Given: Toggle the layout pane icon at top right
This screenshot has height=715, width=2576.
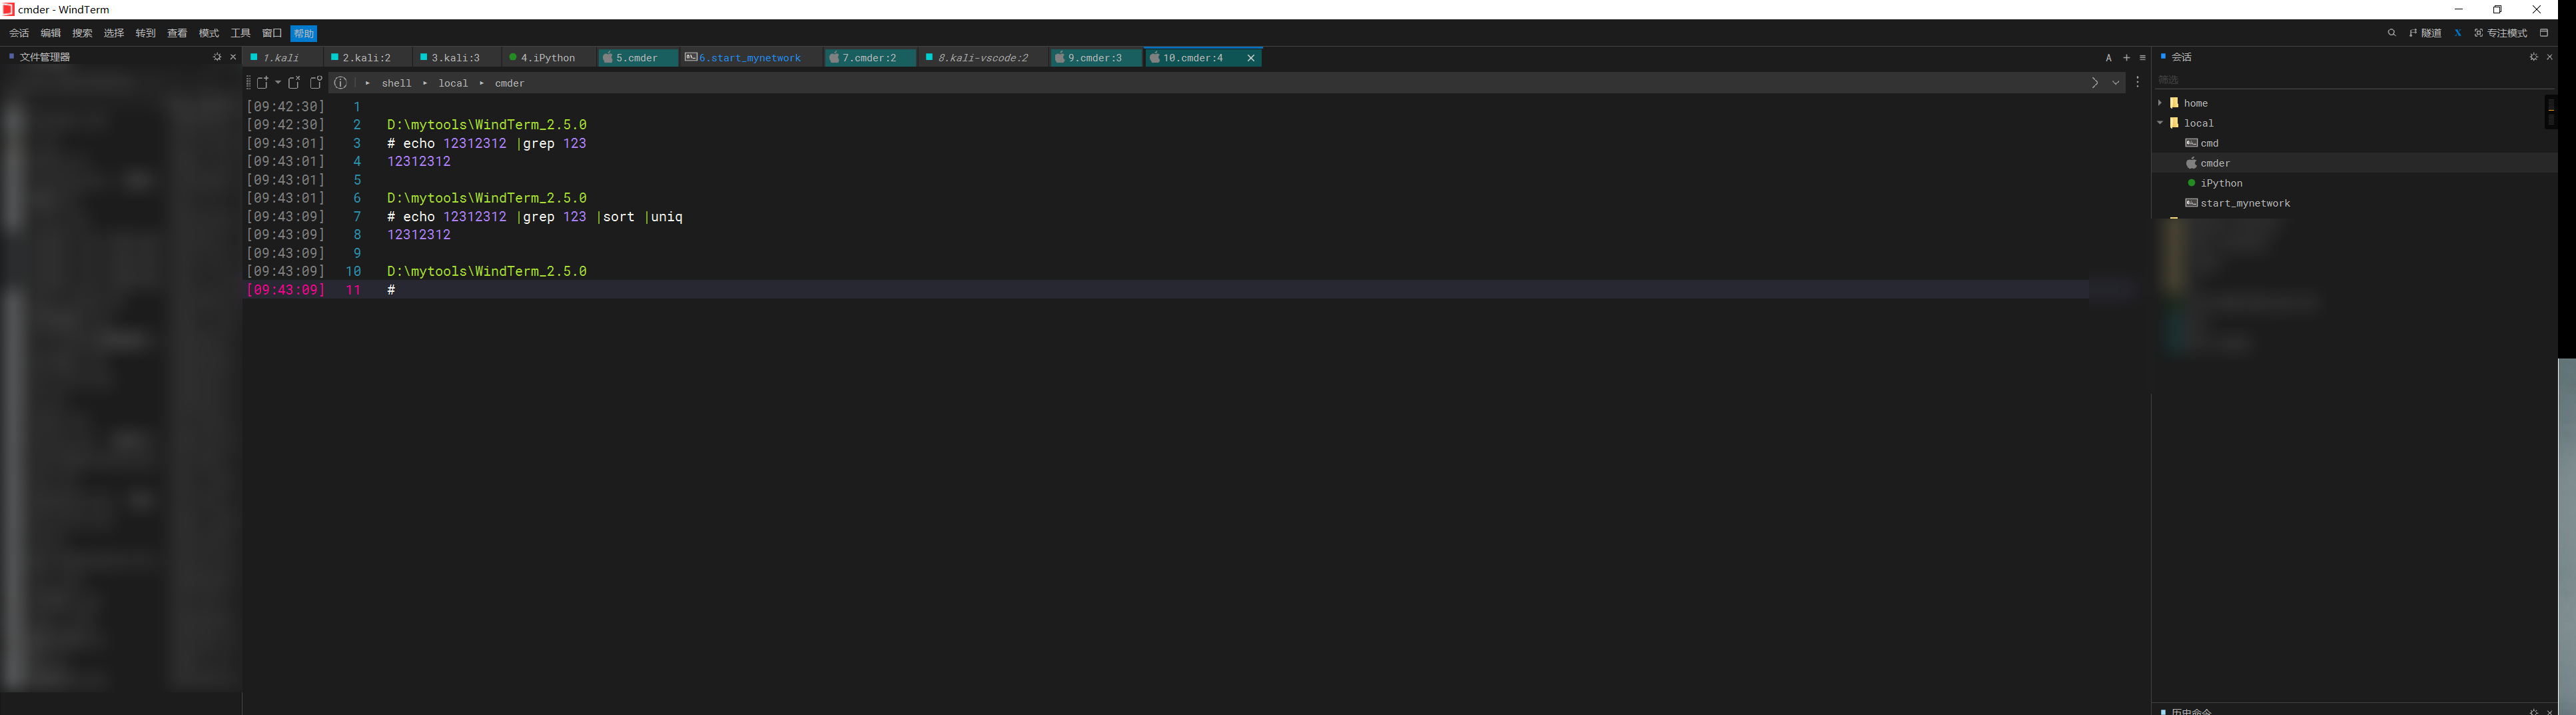Looking at the screenshot, I should (2544, 33).
